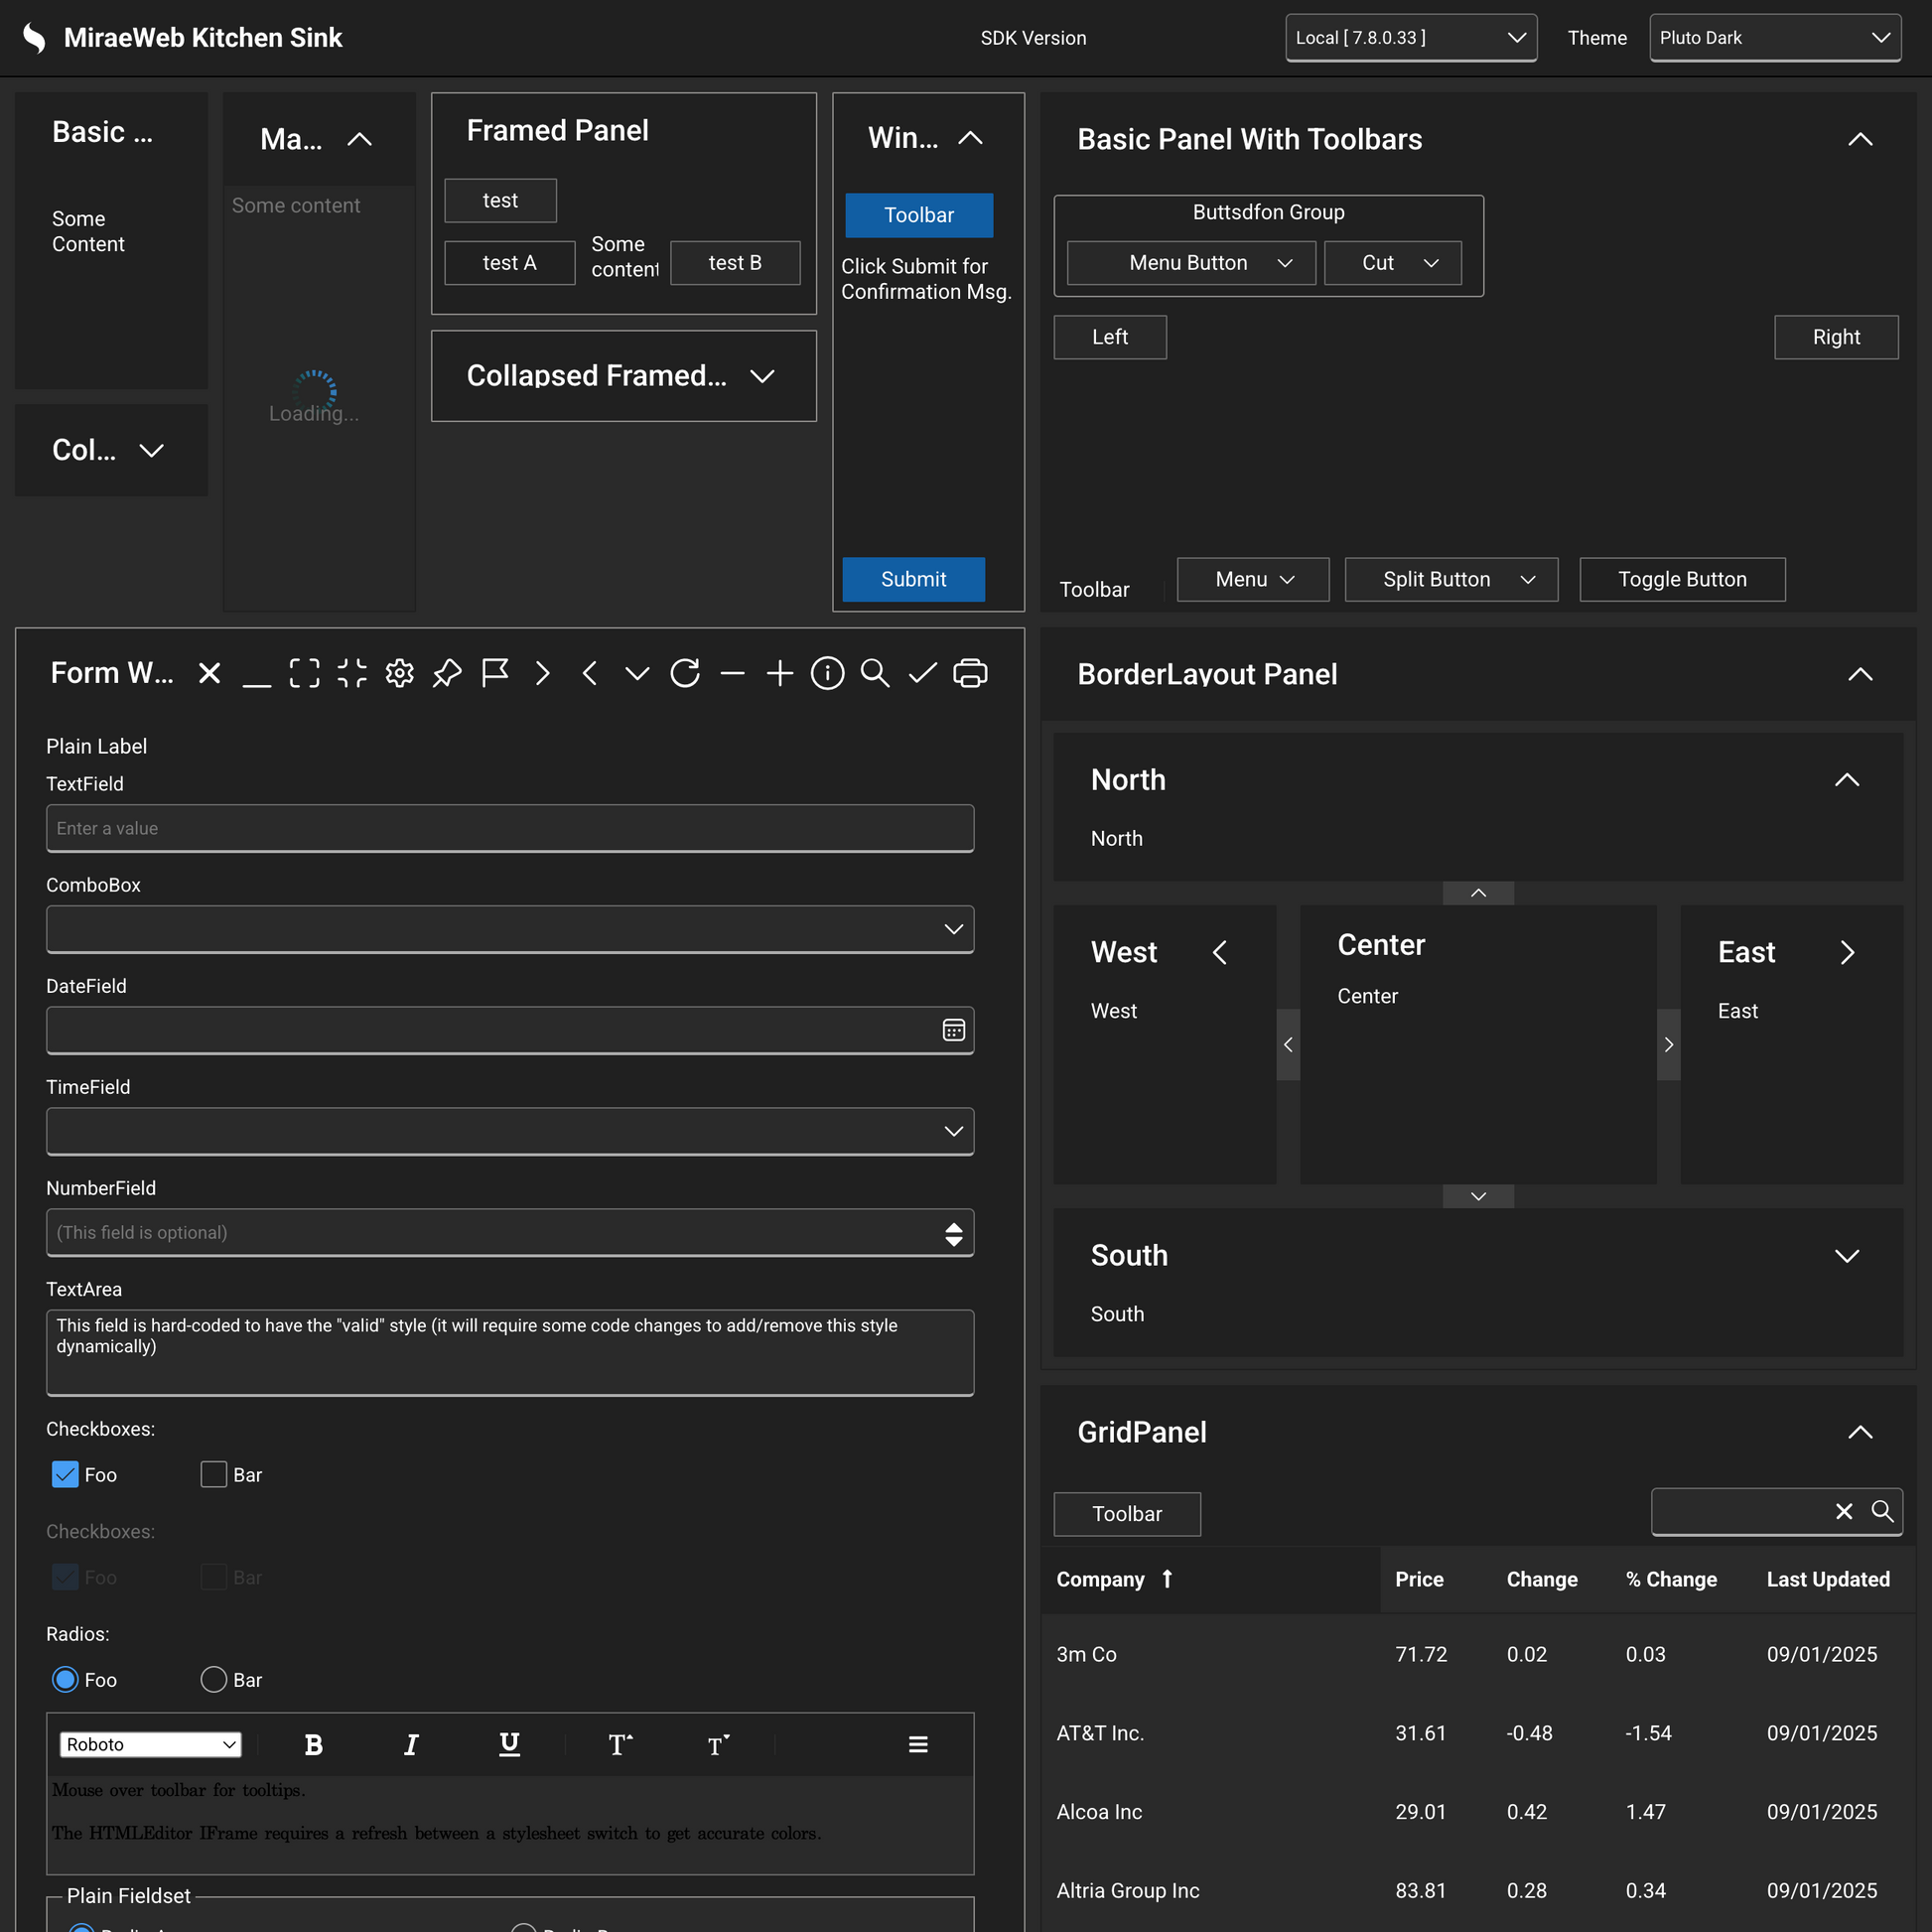This screenshot has width=1932, height=1932.
Task: Select the Bar radio button
Action: coord(214,1680)
